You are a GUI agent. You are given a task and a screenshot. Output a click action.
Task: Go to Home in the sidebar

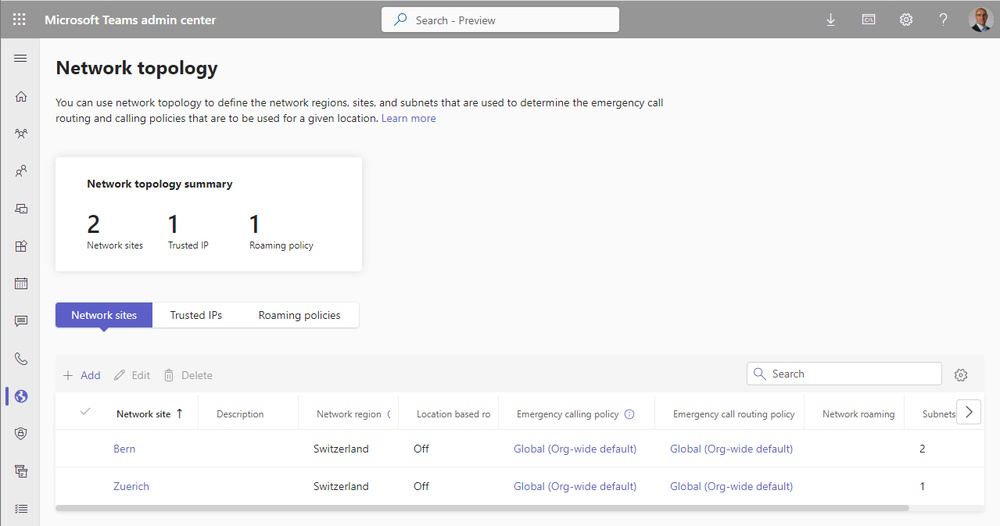(21, 96)
